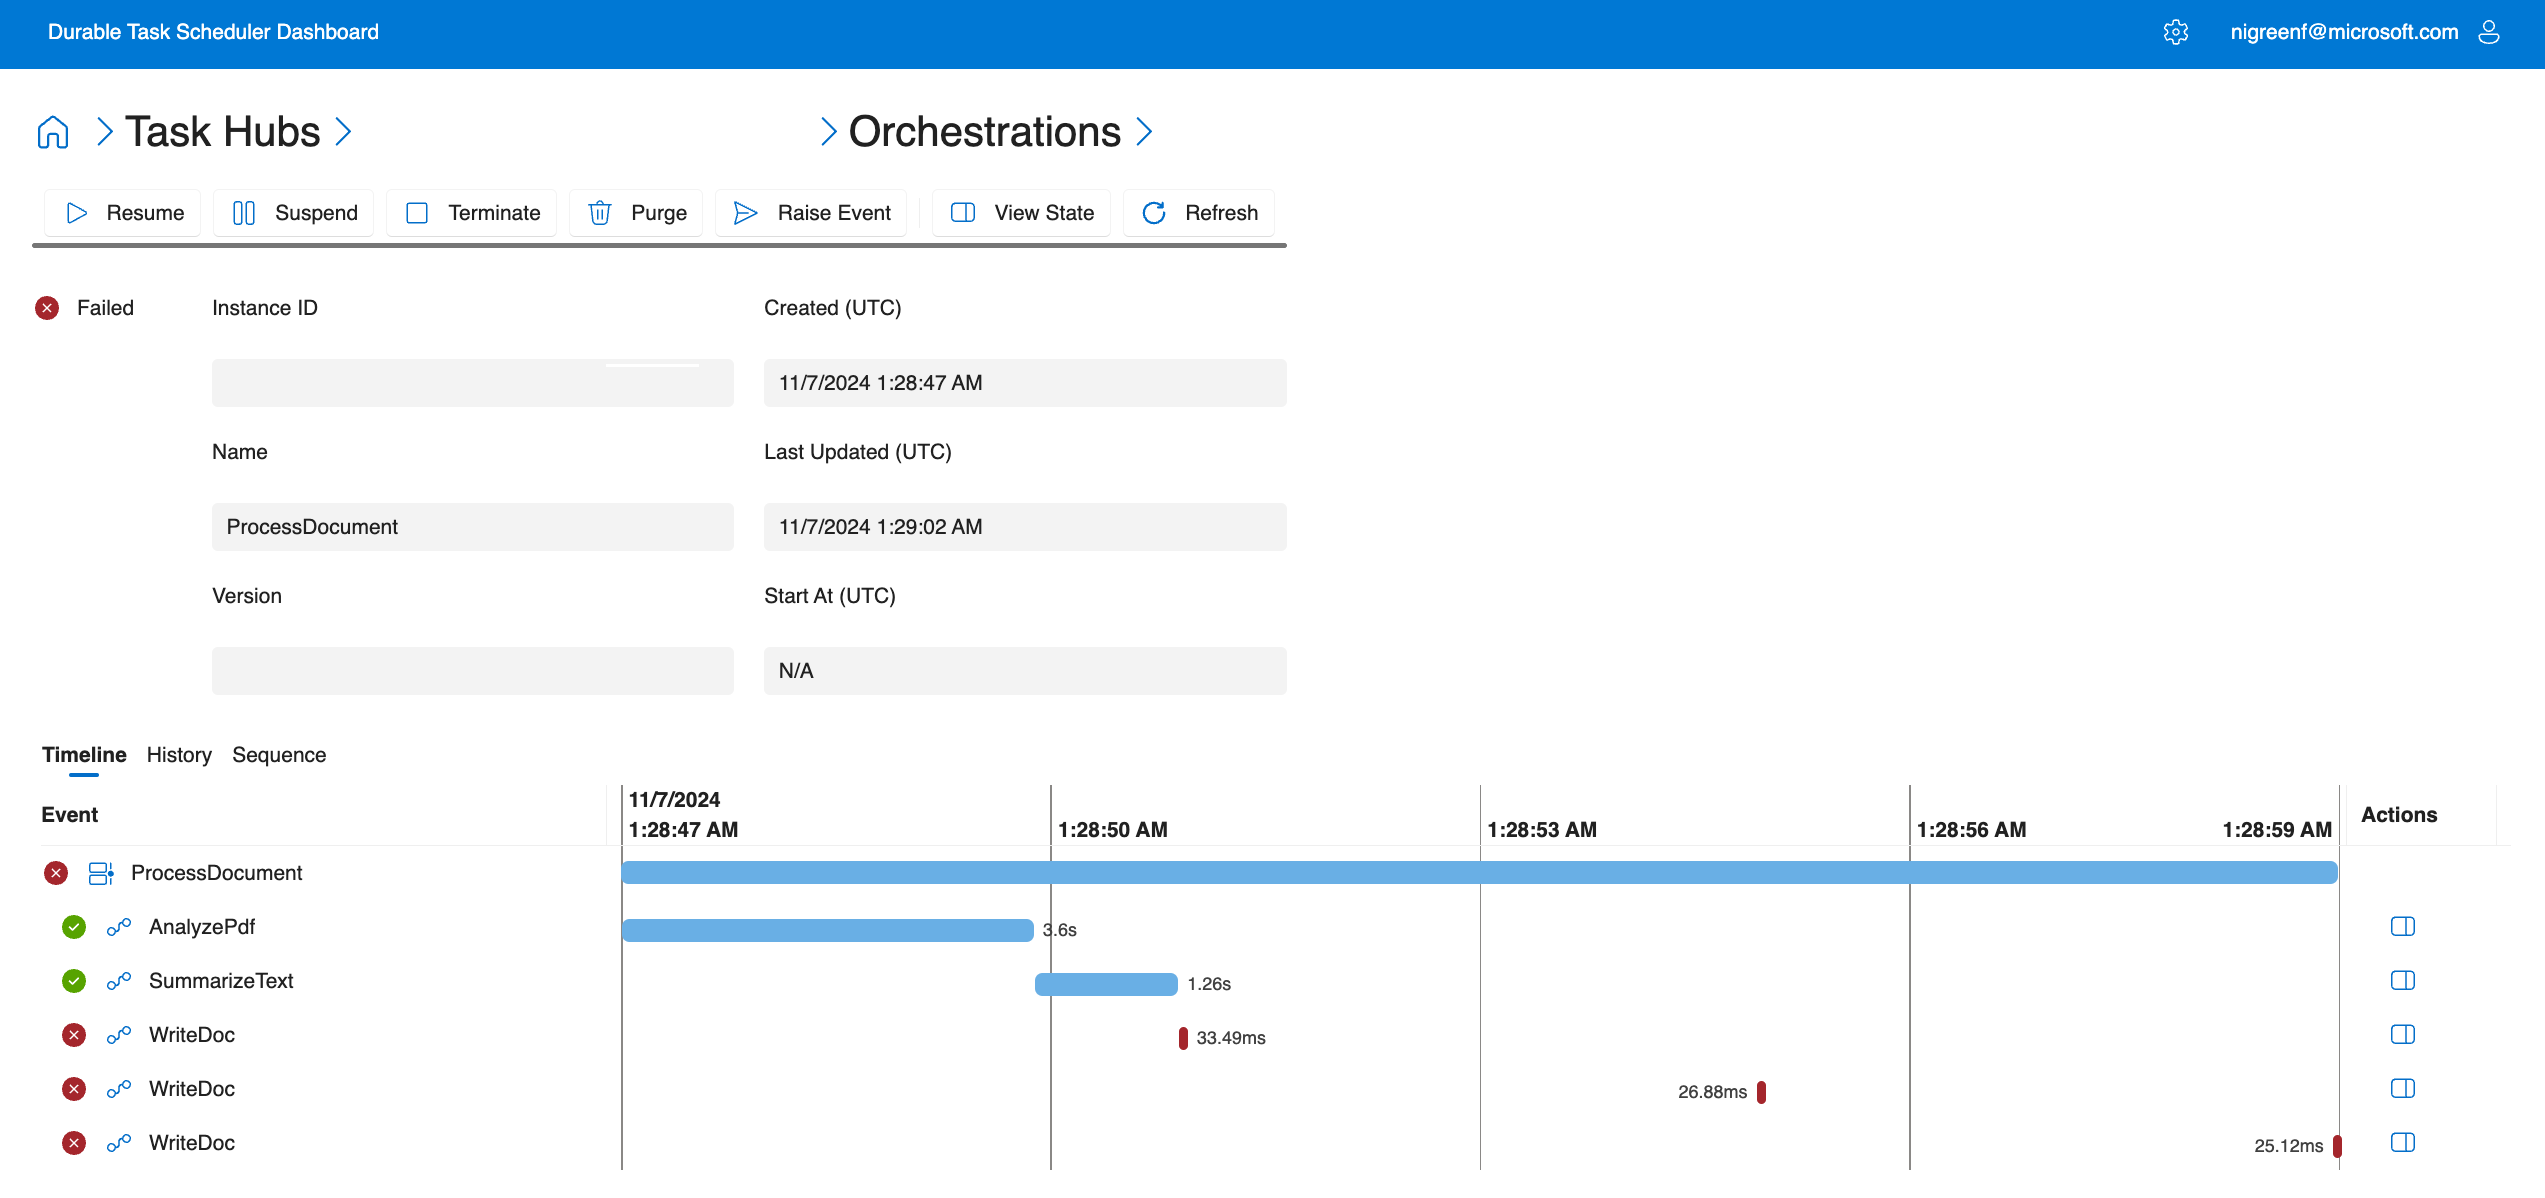Click the failed status icon beside ProcessDocument

tap(56, 872)
